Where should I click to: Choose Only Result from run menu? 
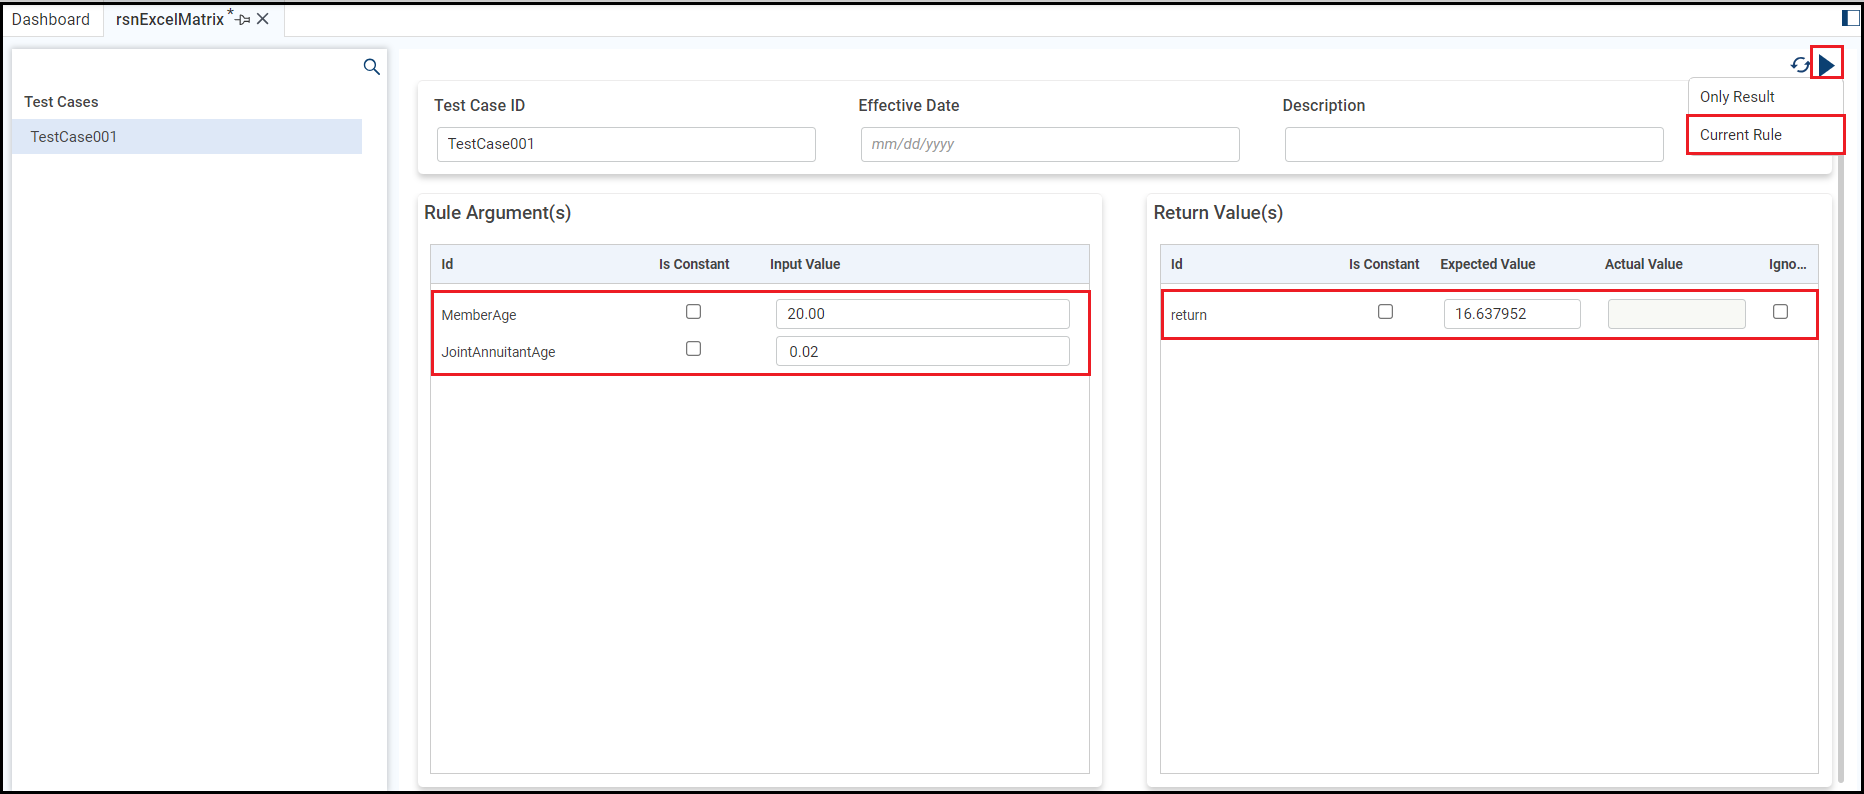(1737, 97)
